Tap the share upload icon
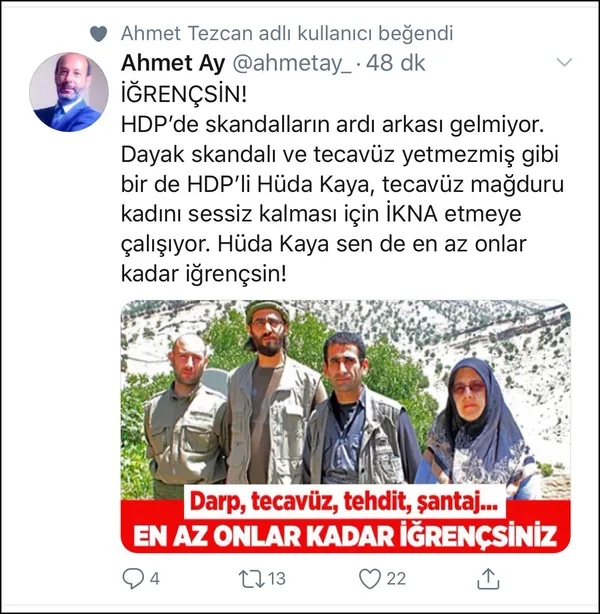 click(488, 579)
